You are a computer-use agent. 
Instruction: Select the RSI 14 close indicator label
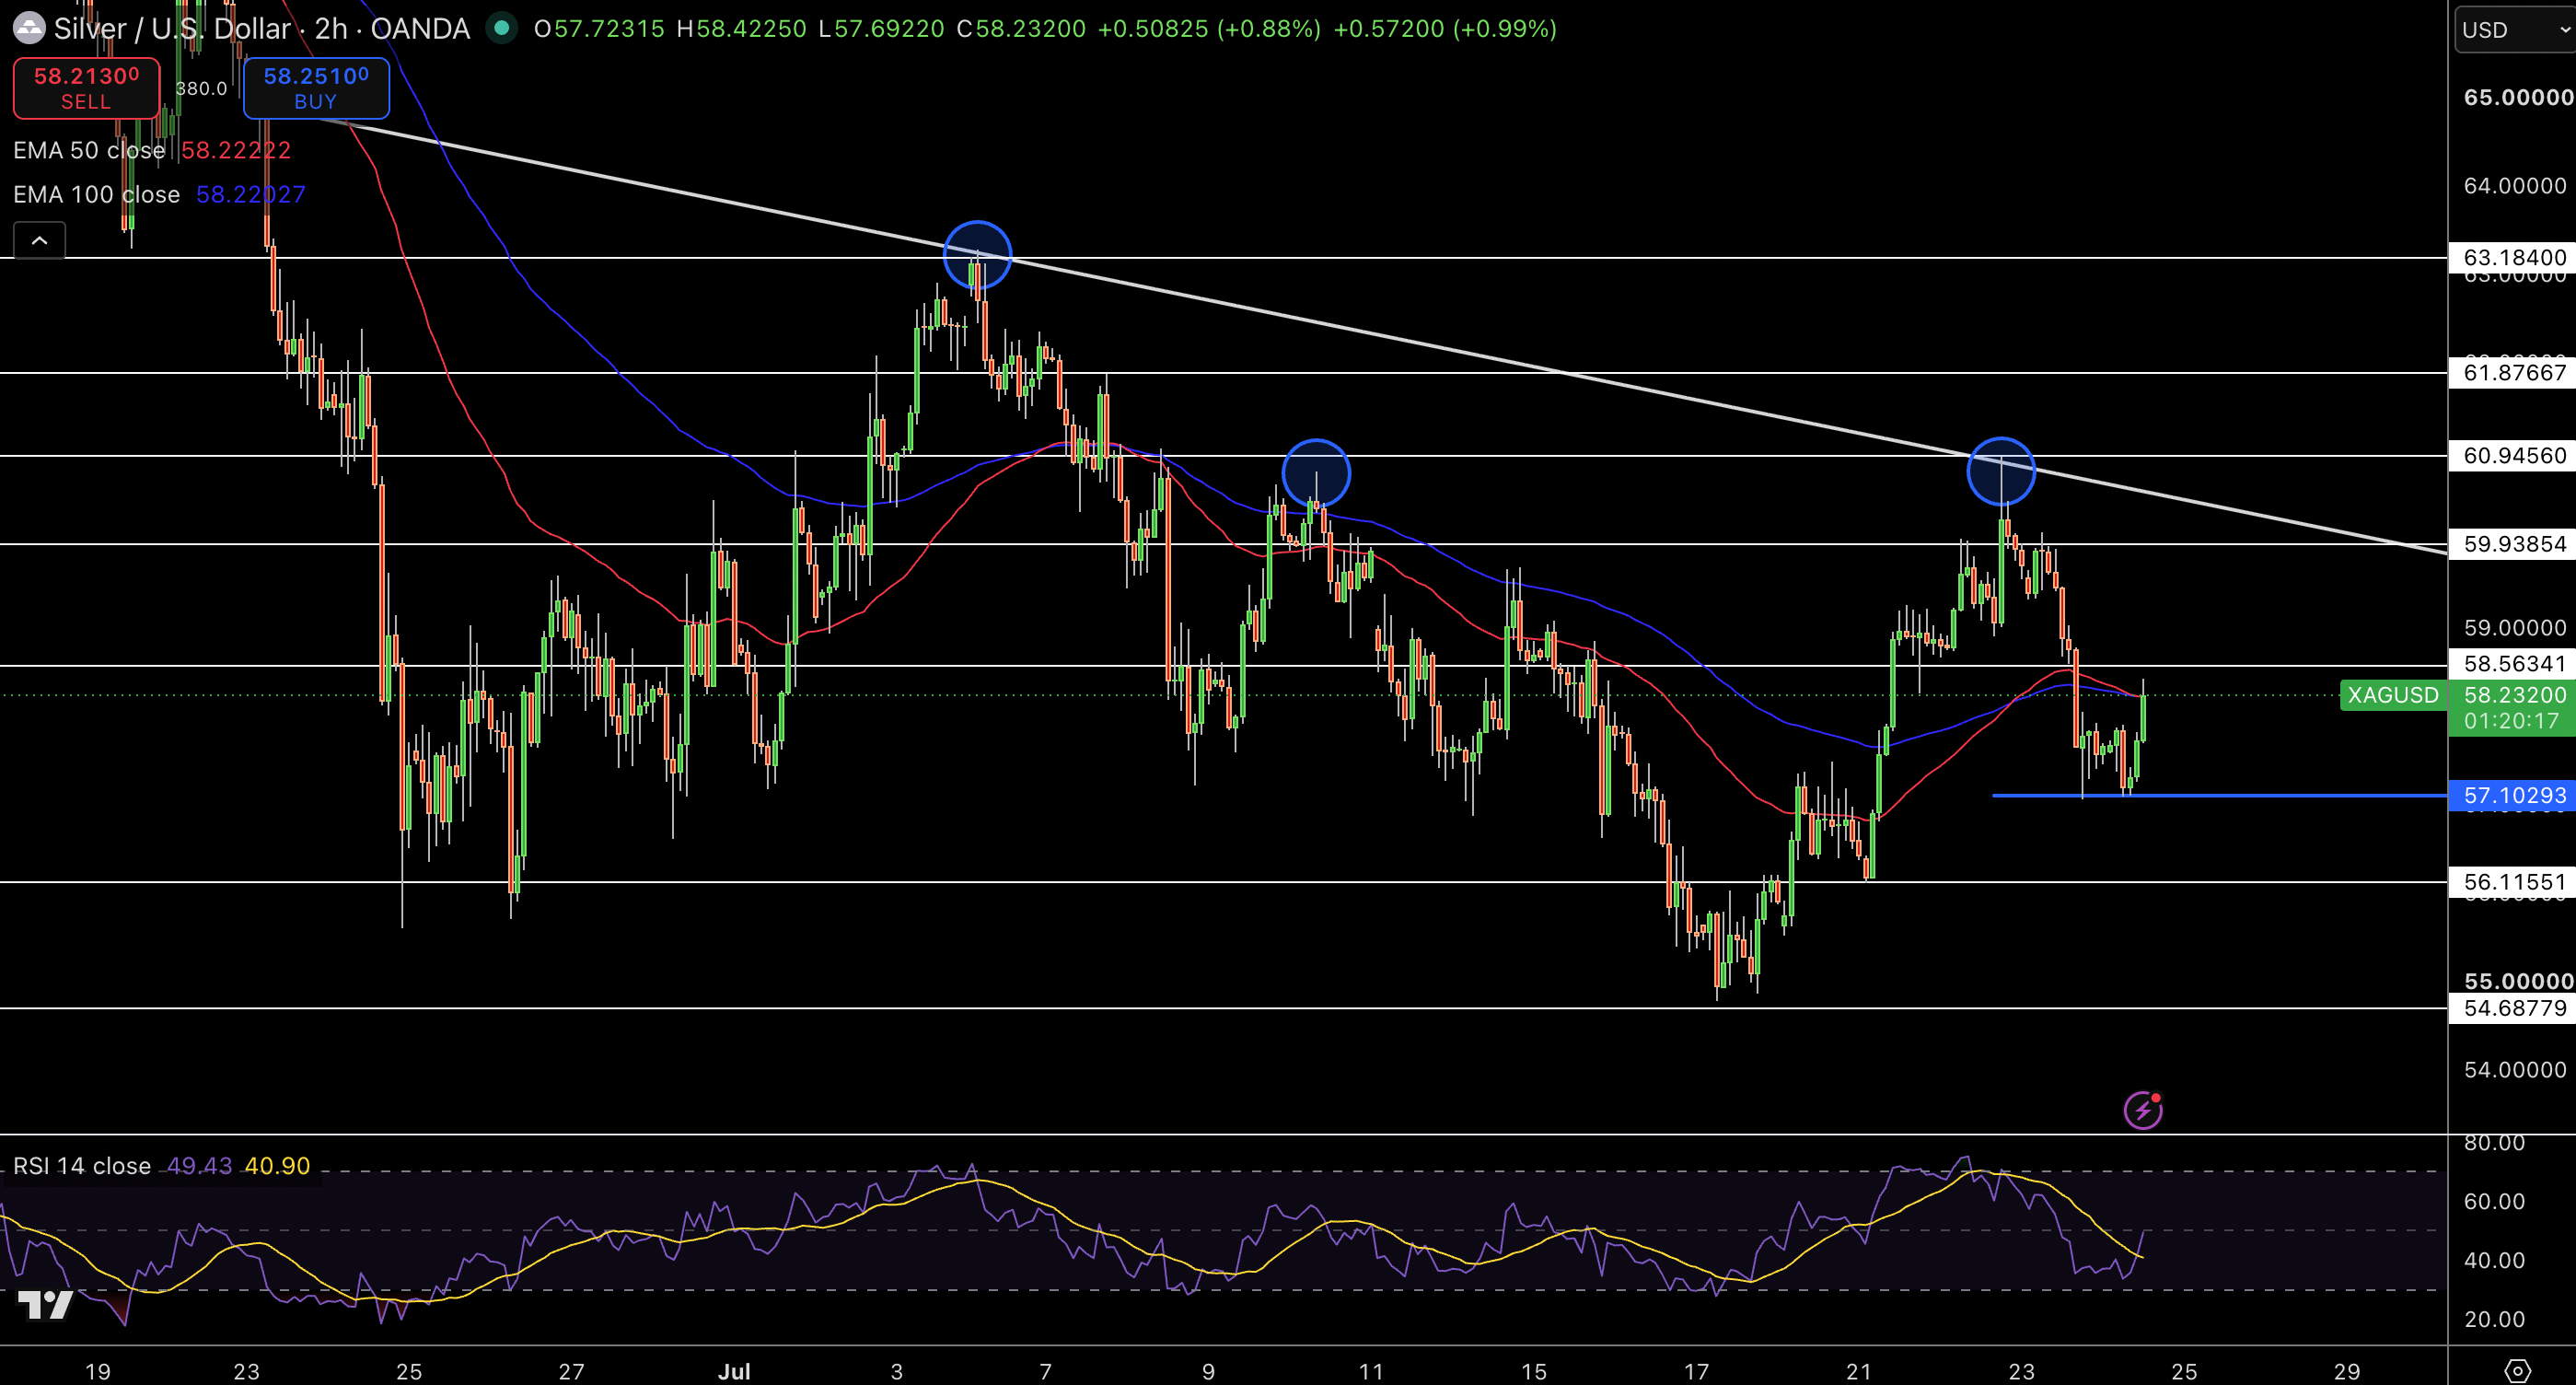[x=82, y=1166]
